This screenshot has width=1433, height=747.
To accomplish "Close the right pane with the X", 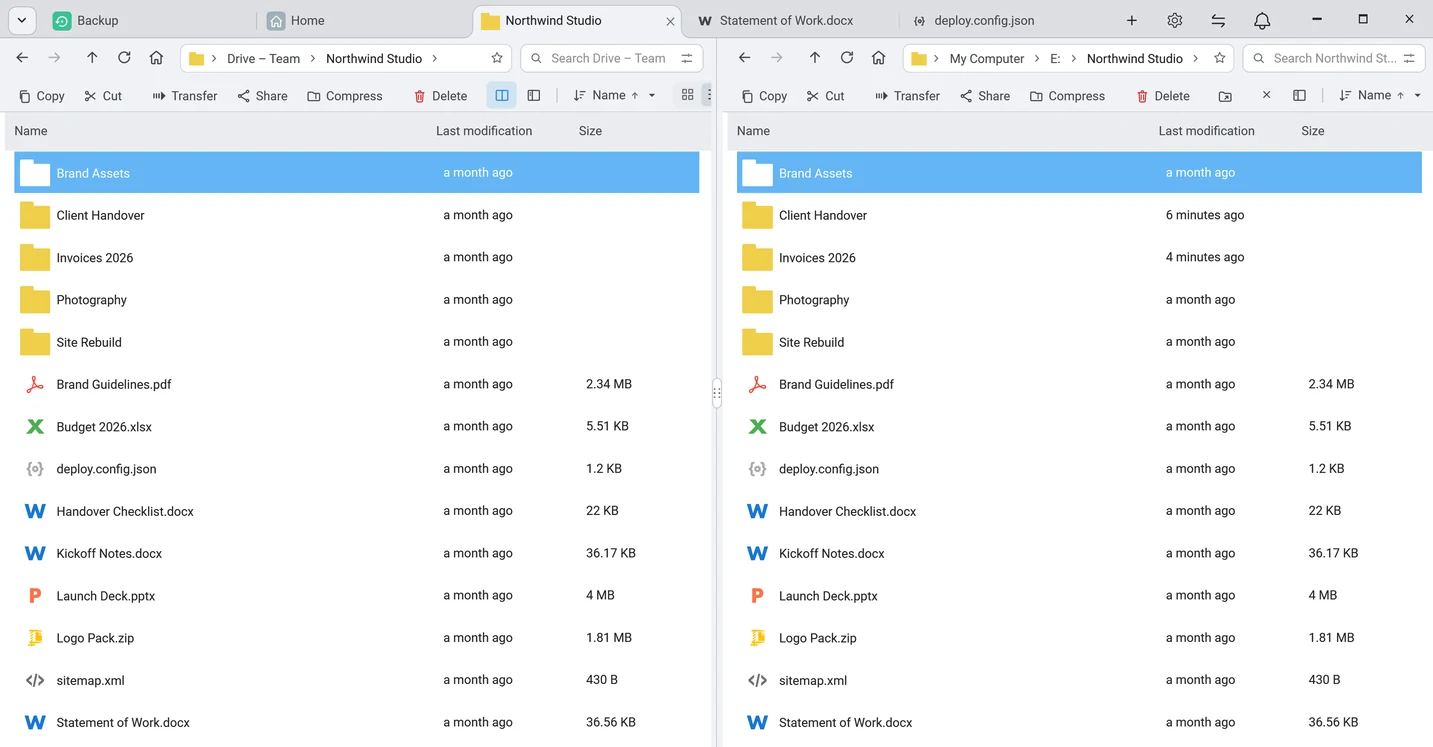I will [x=1266, y=94].
